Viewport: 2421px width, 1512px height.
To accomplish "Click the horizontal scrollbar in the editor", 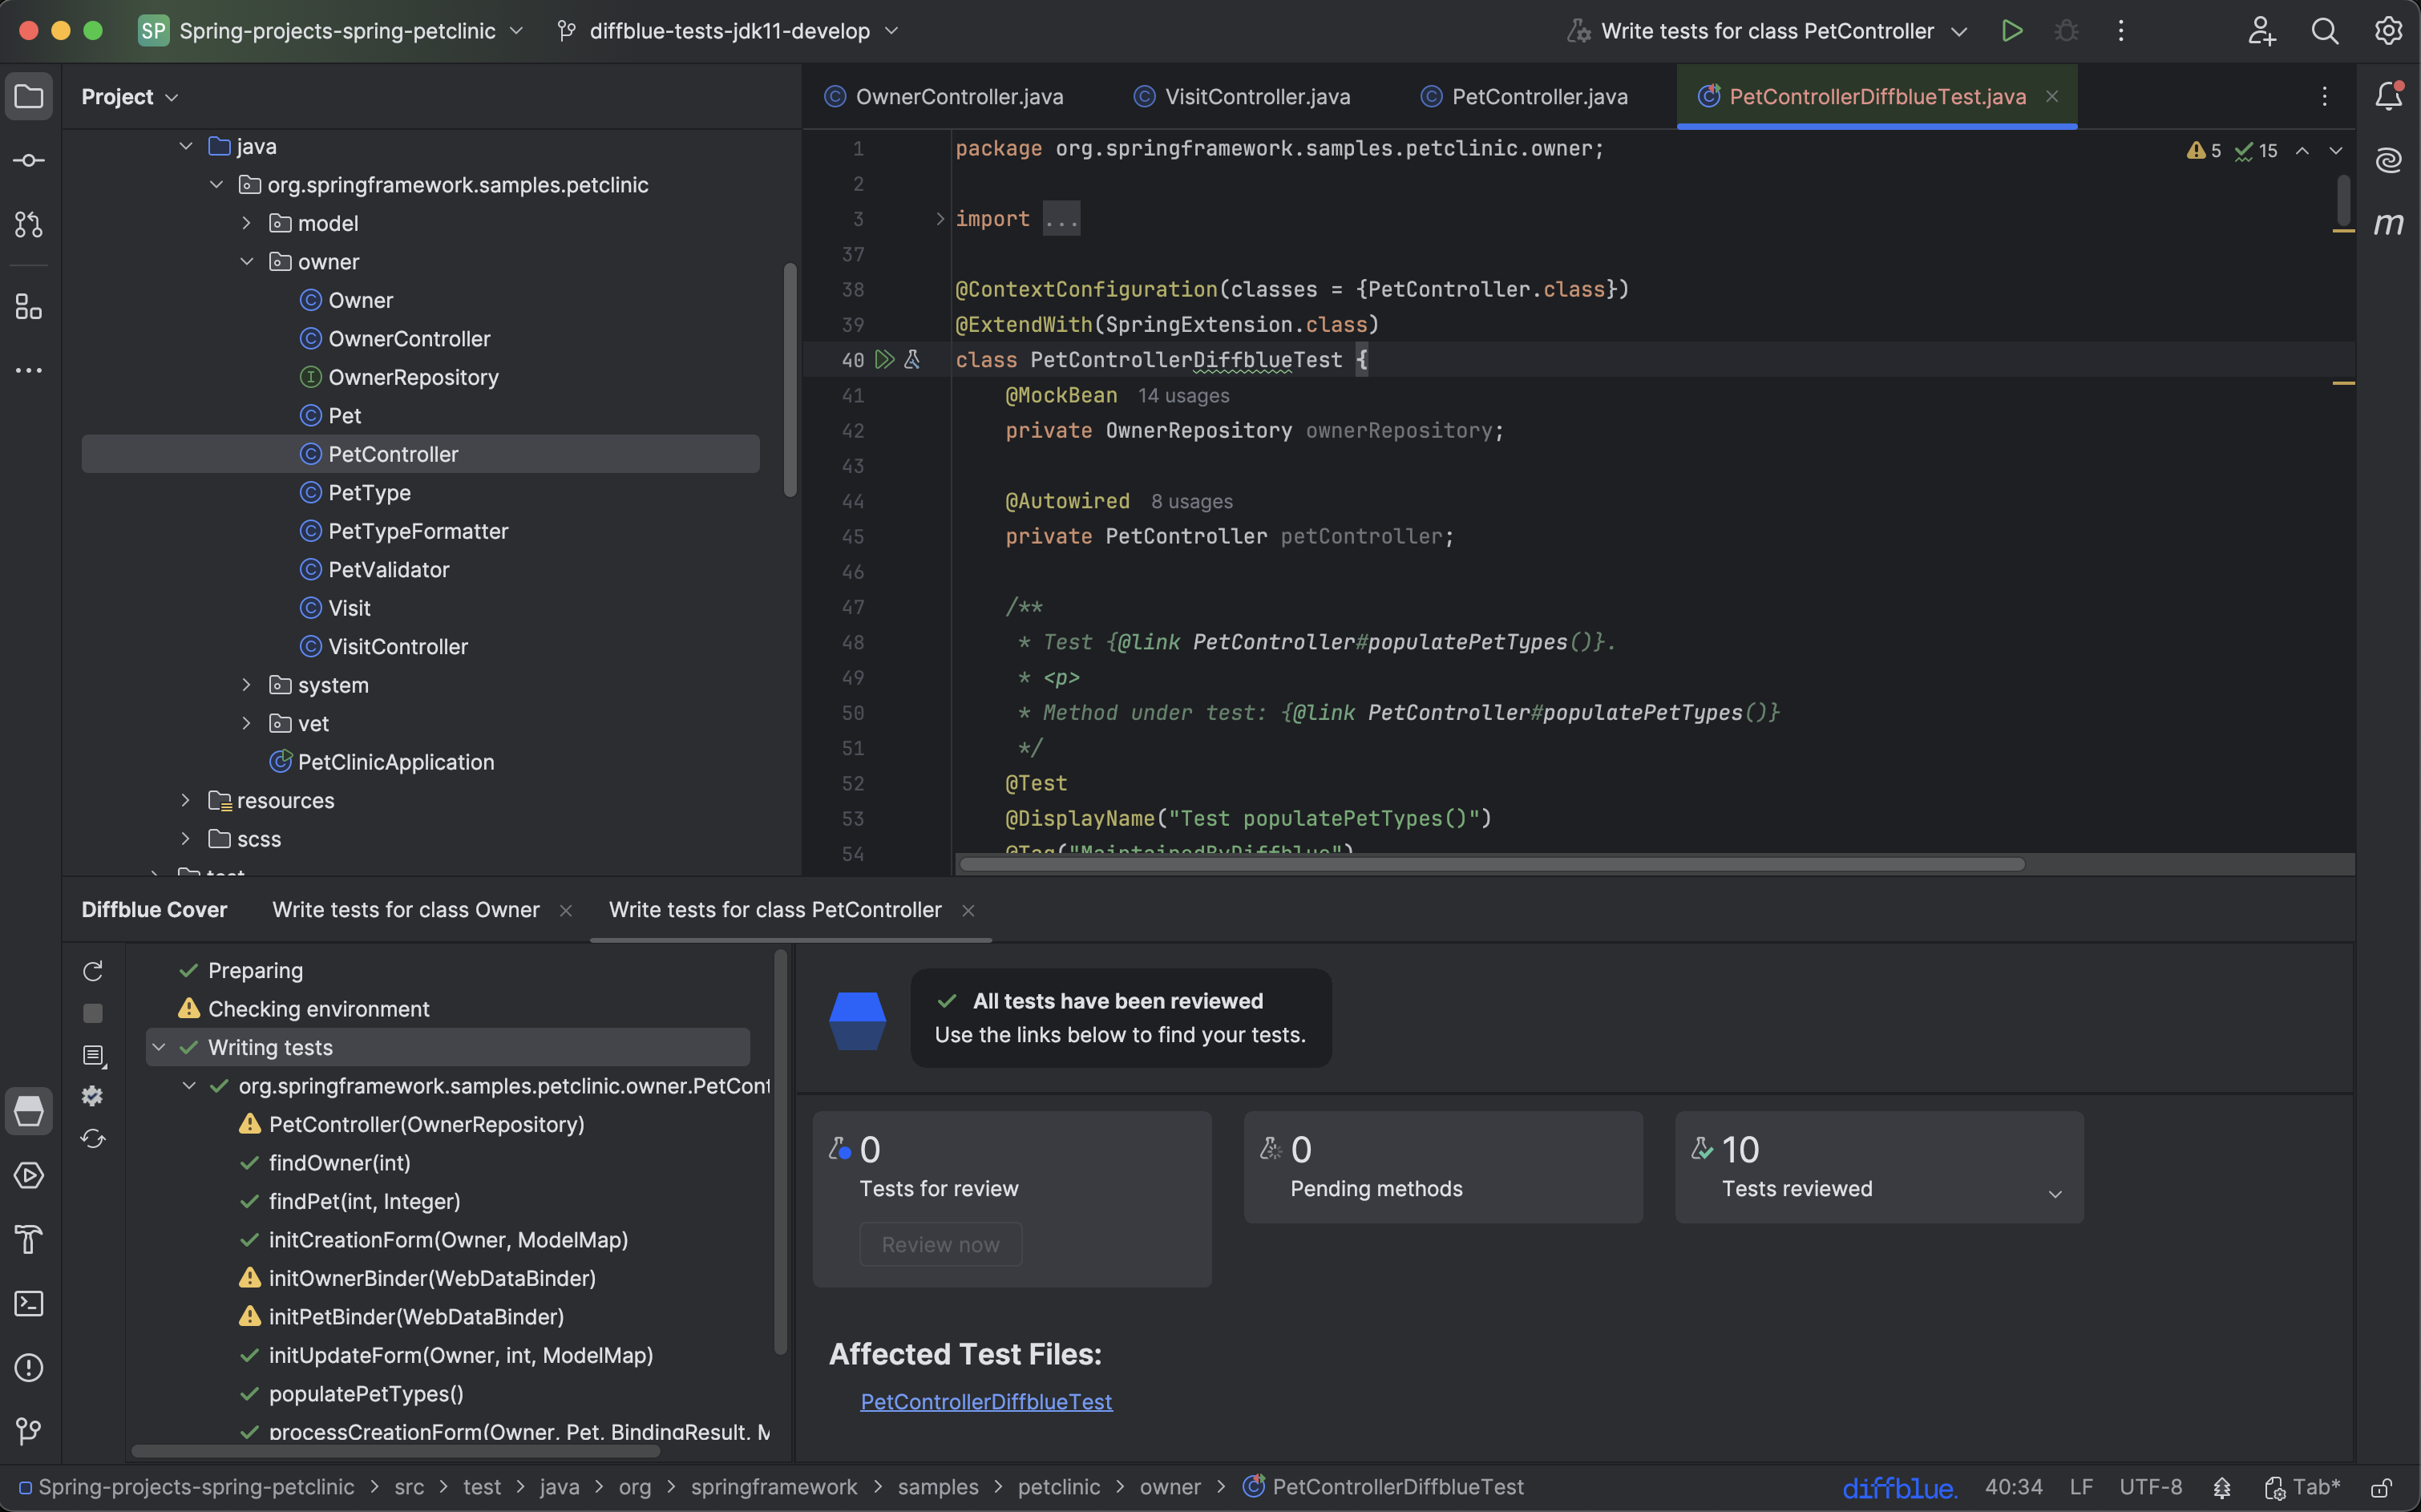I will coord(1492,864).
